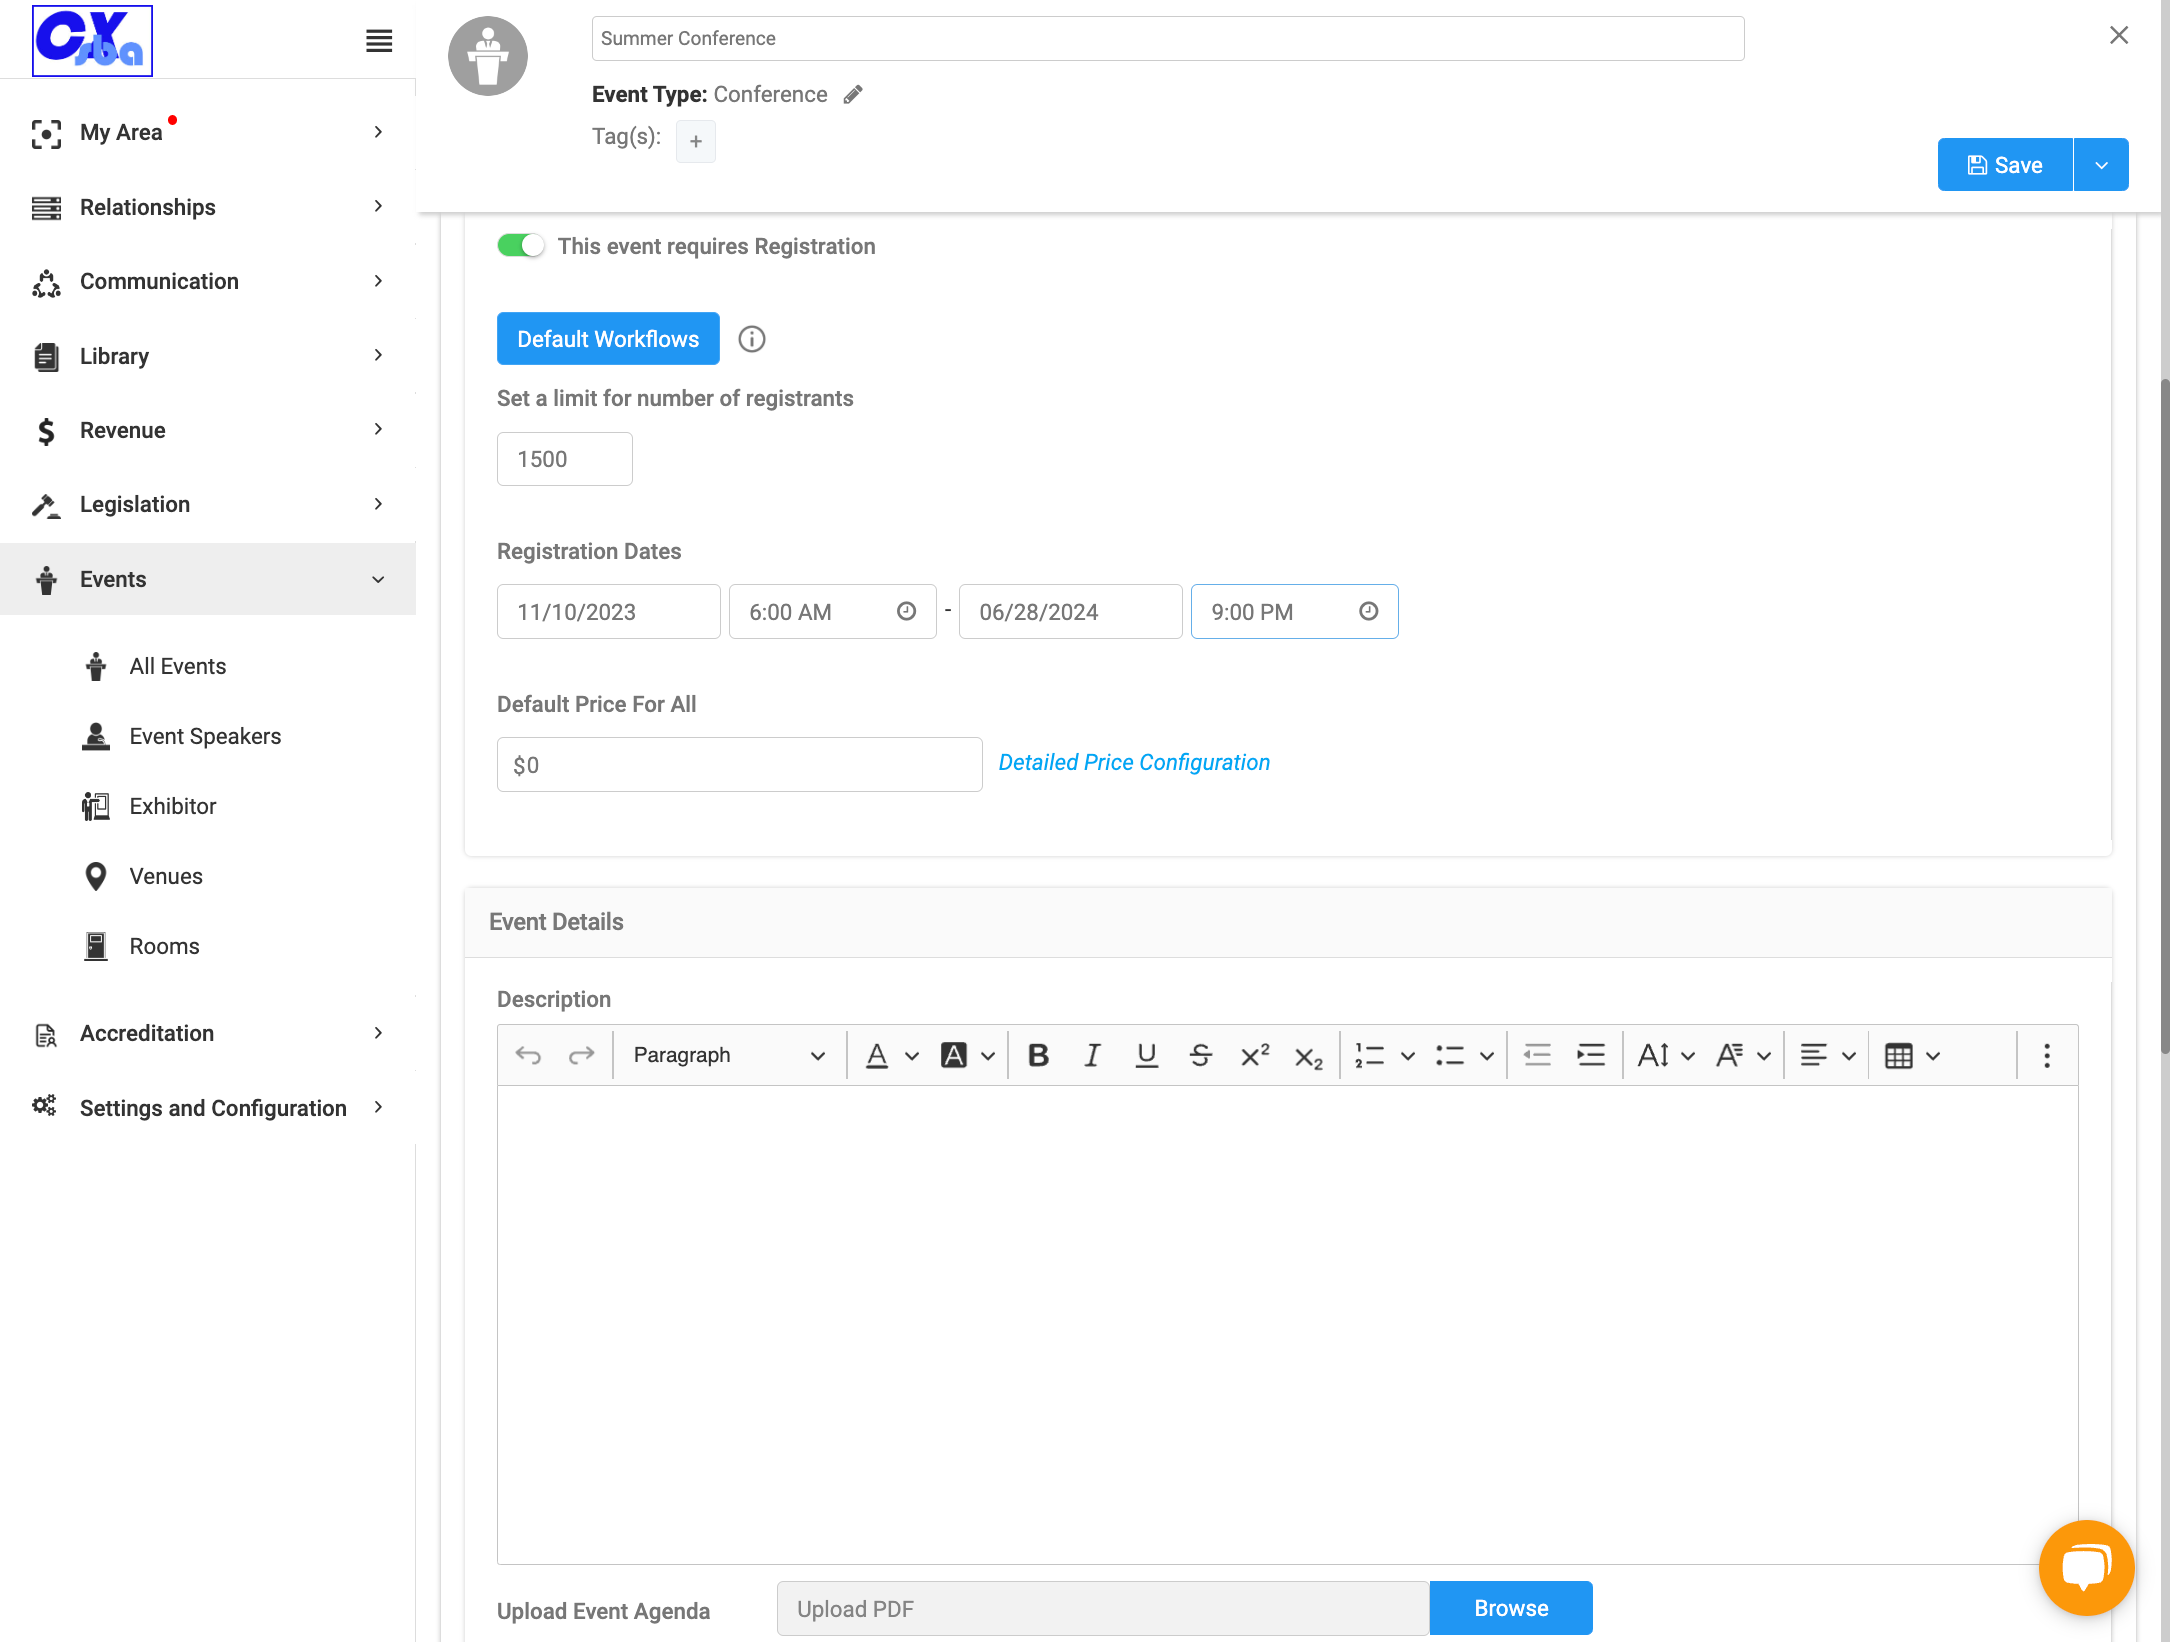The image size is (2170, 1642).
Task: Click the hamburger menu icon
Action: tap(379, 41)
